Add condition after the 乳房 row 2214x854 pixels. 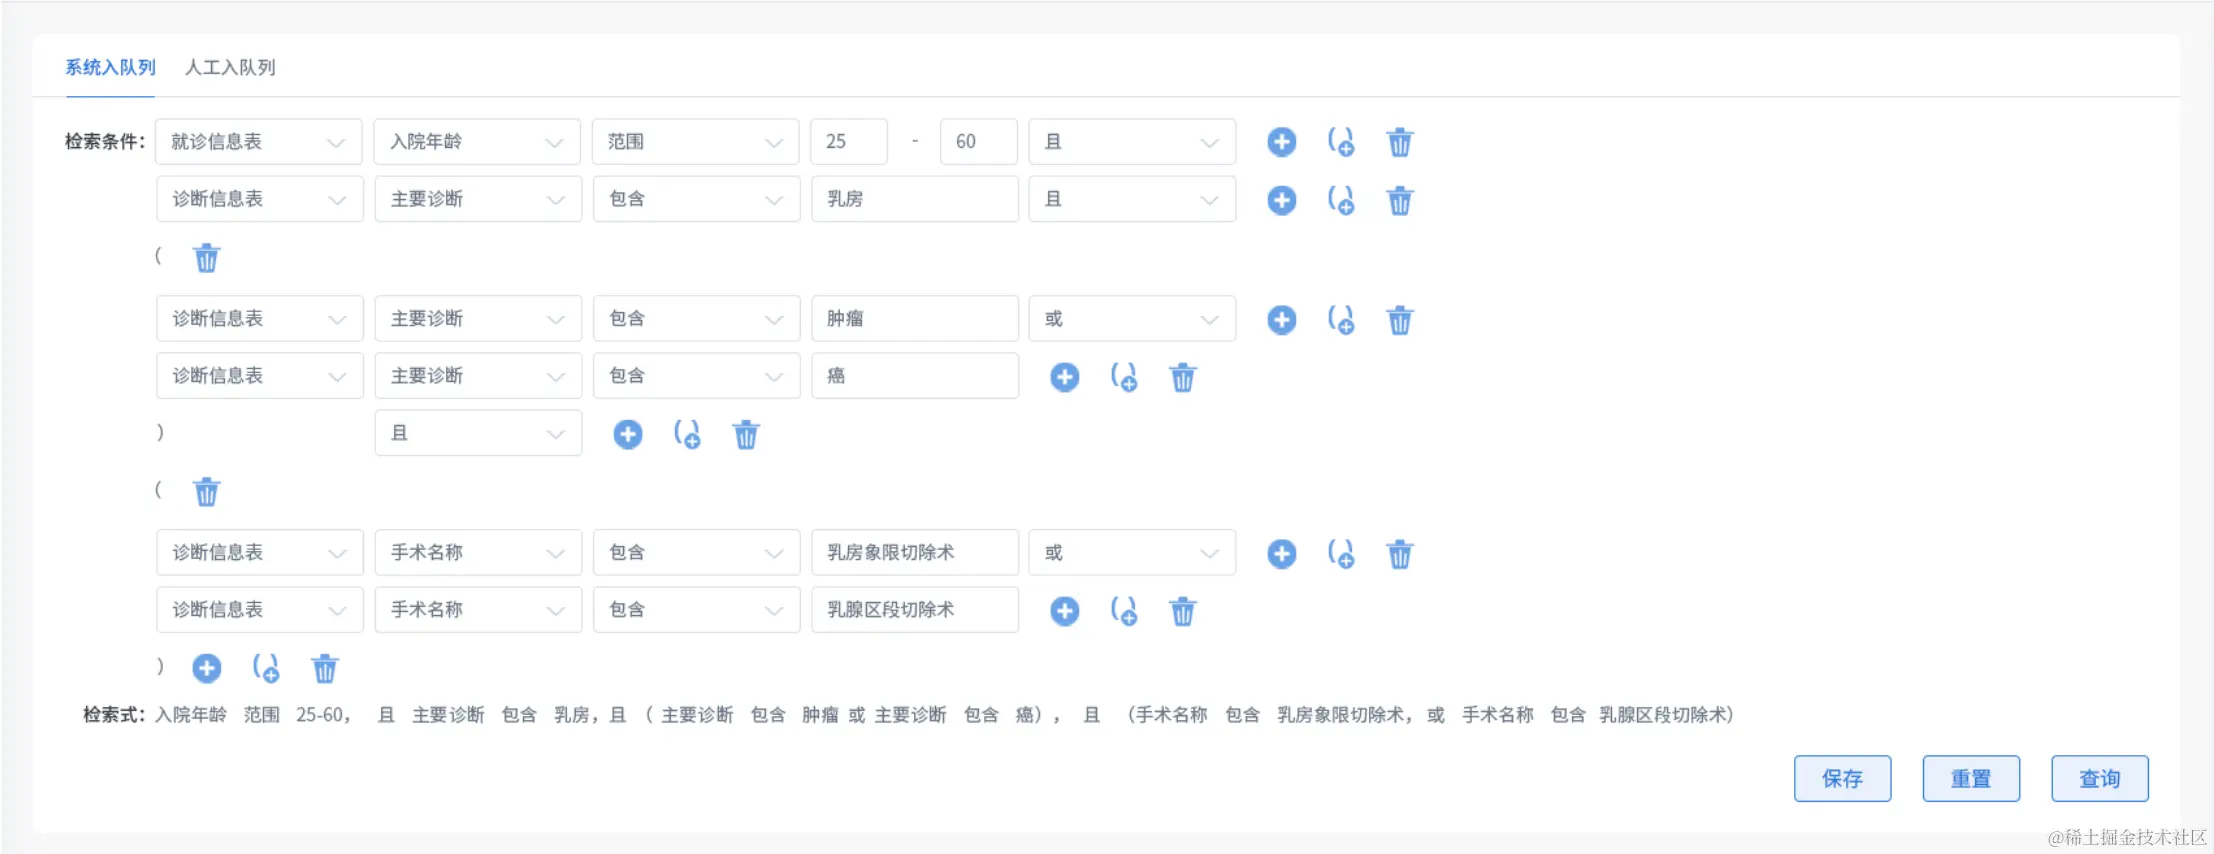(x=1281, y=200)
